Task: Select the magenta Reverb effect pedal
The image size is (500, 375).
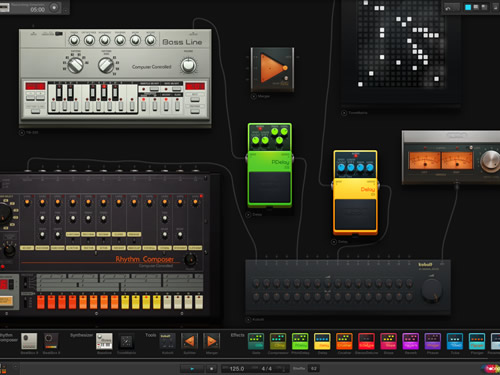Action: [410, 341]
